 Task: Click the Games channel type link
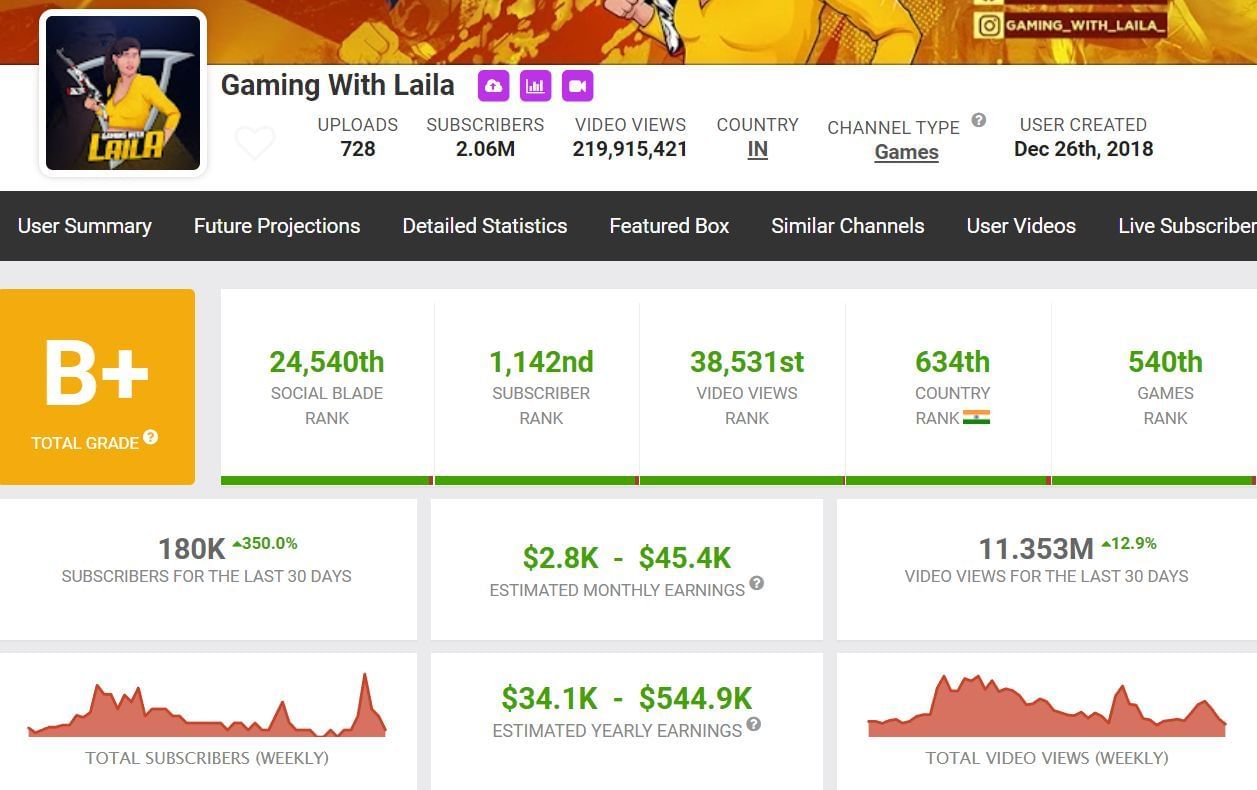point(906,152)
